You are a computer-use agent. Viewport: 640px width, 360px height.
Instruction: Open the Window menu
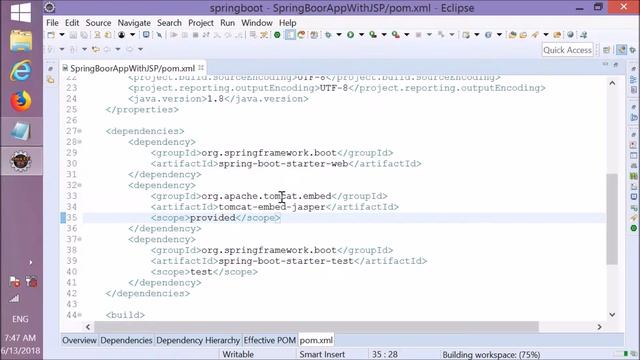[x=257, y=23]
